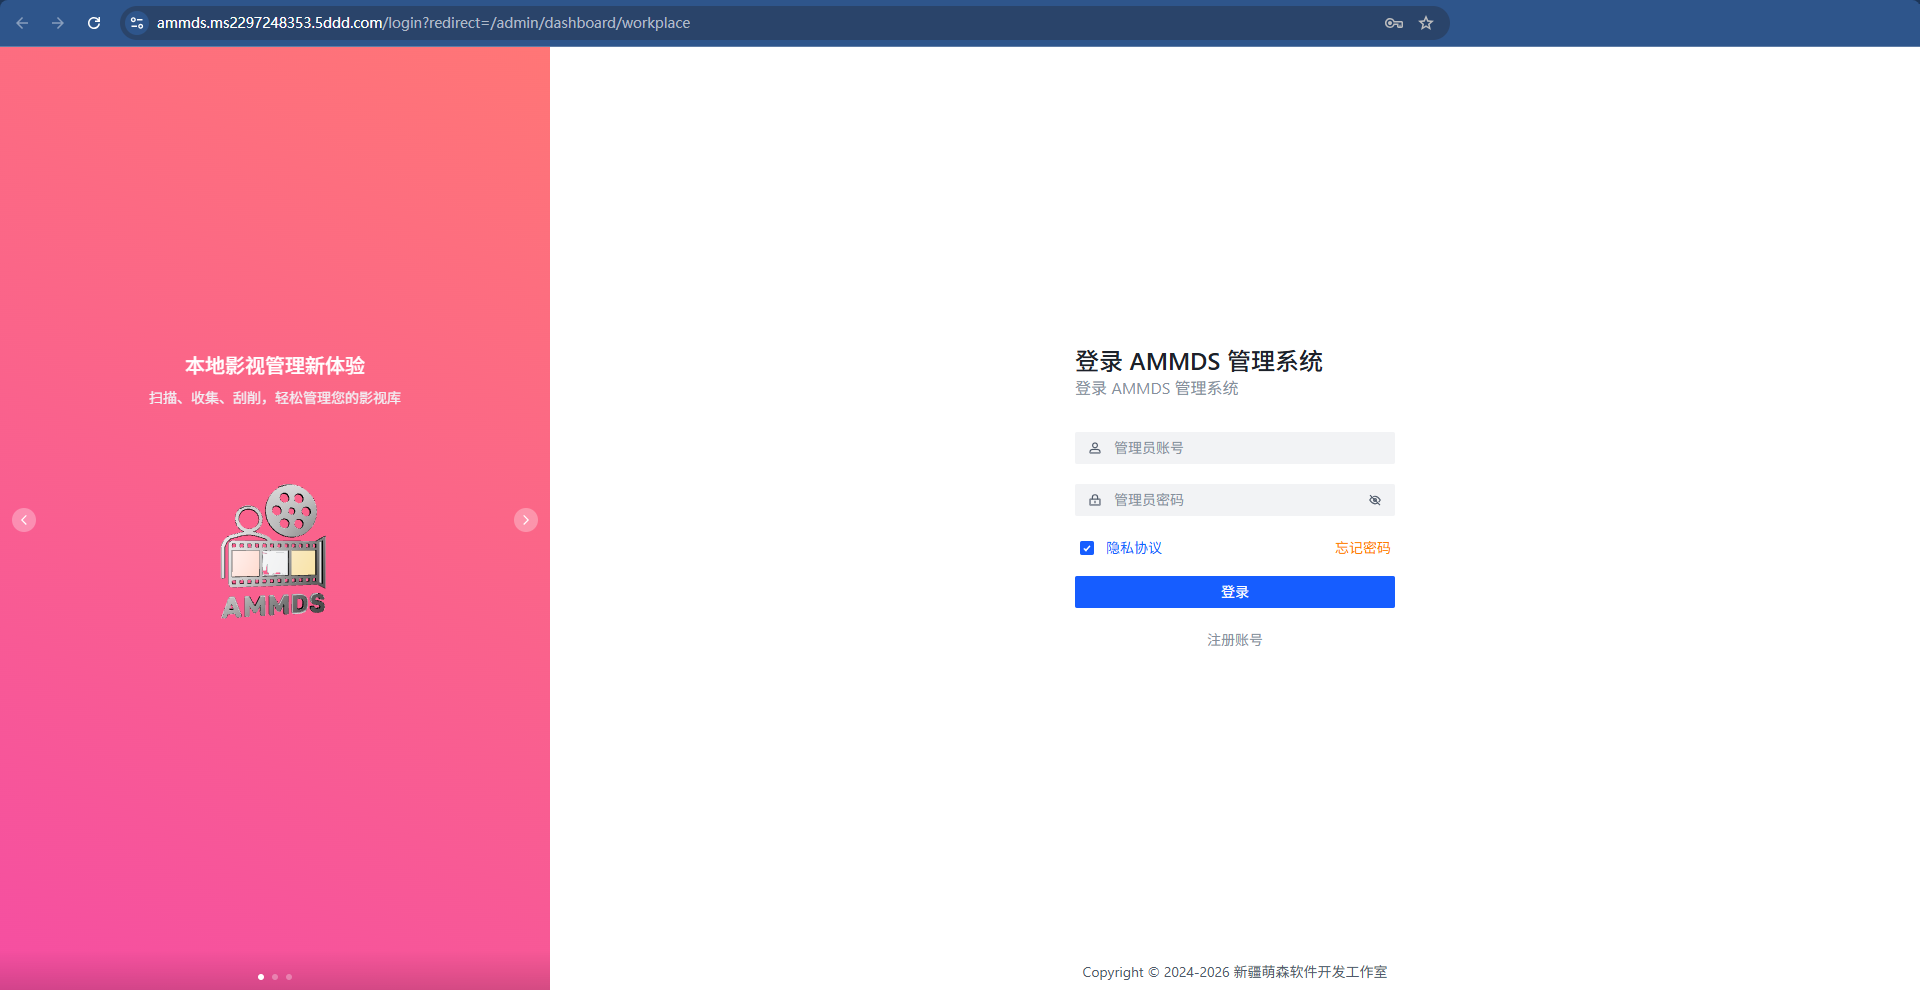Select the first carousel indicator dot

261,977
